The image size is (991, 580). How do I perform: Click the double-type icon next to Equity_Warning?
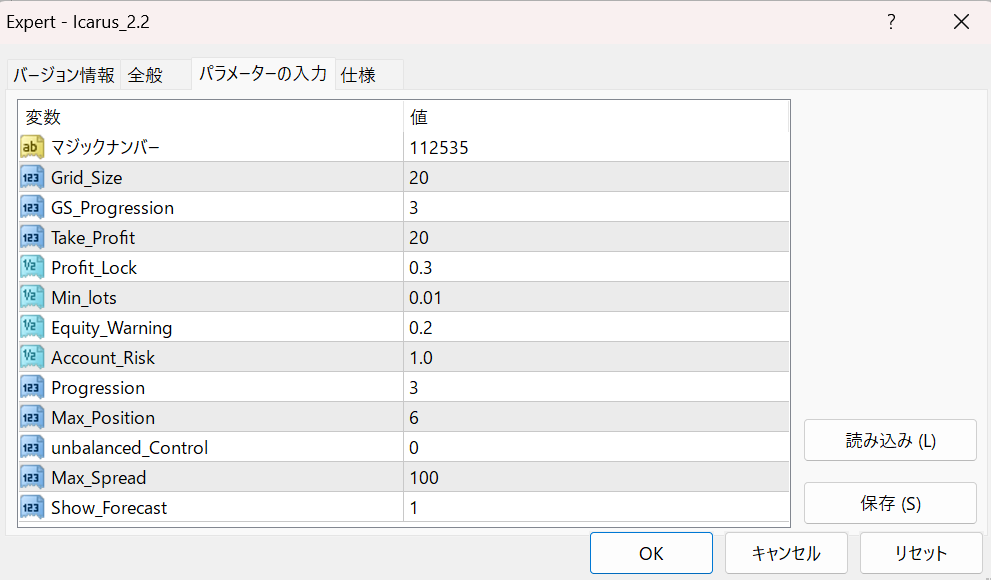click(32, 327)
